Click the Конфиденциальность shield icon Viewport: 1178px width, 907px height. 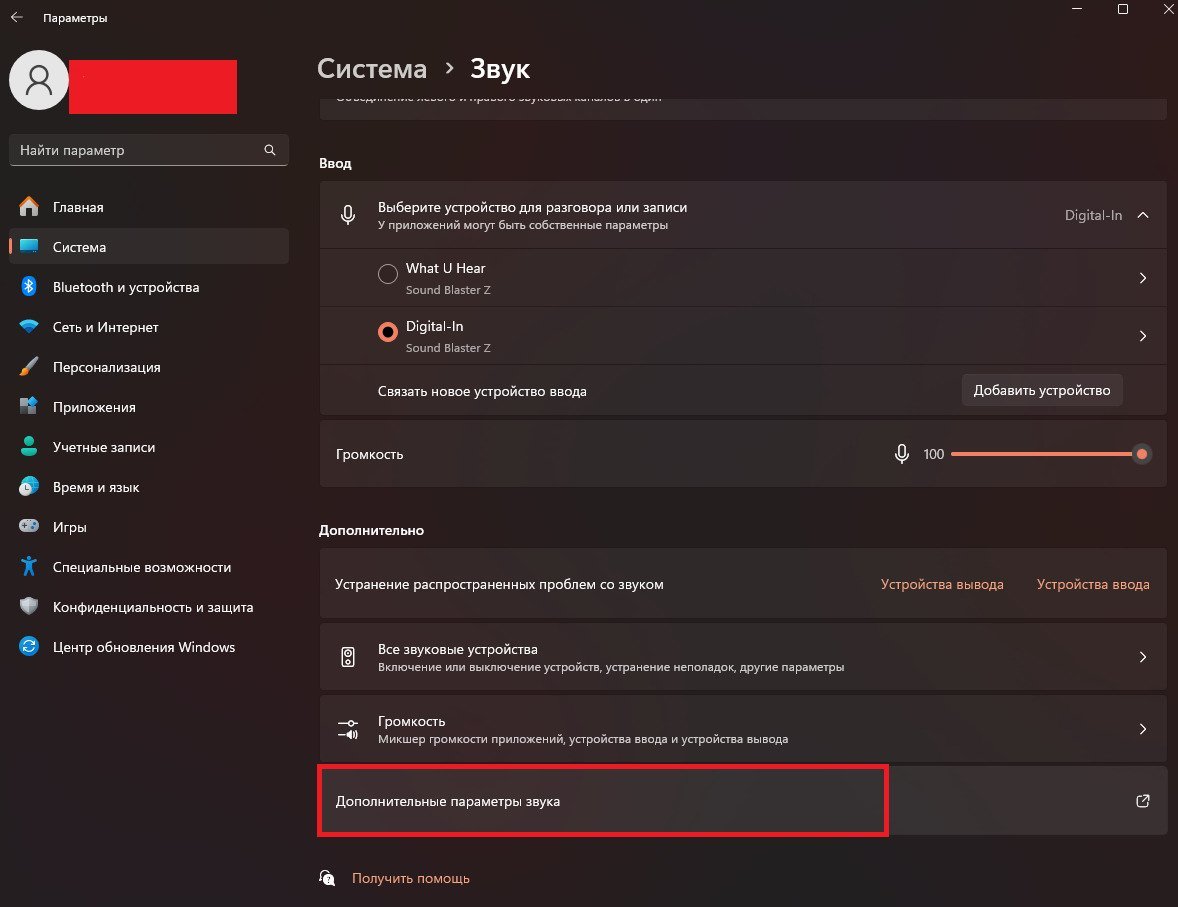[x=29, y=606]
